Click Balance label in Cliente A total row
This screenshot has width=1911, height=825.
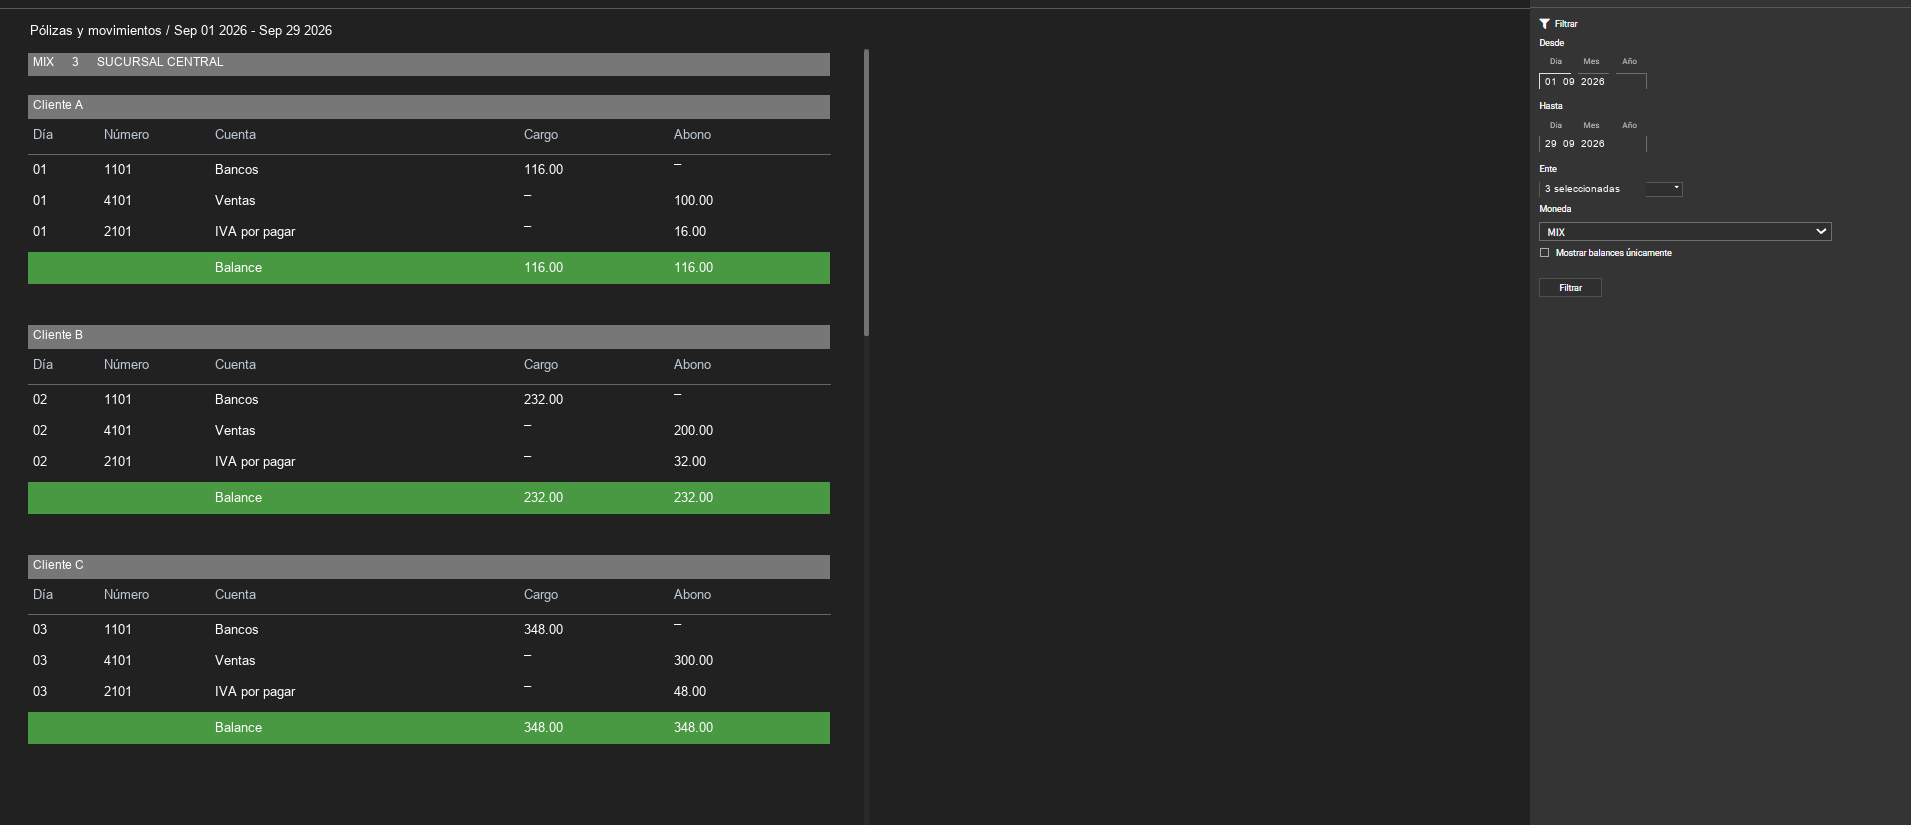pos(238,268)
